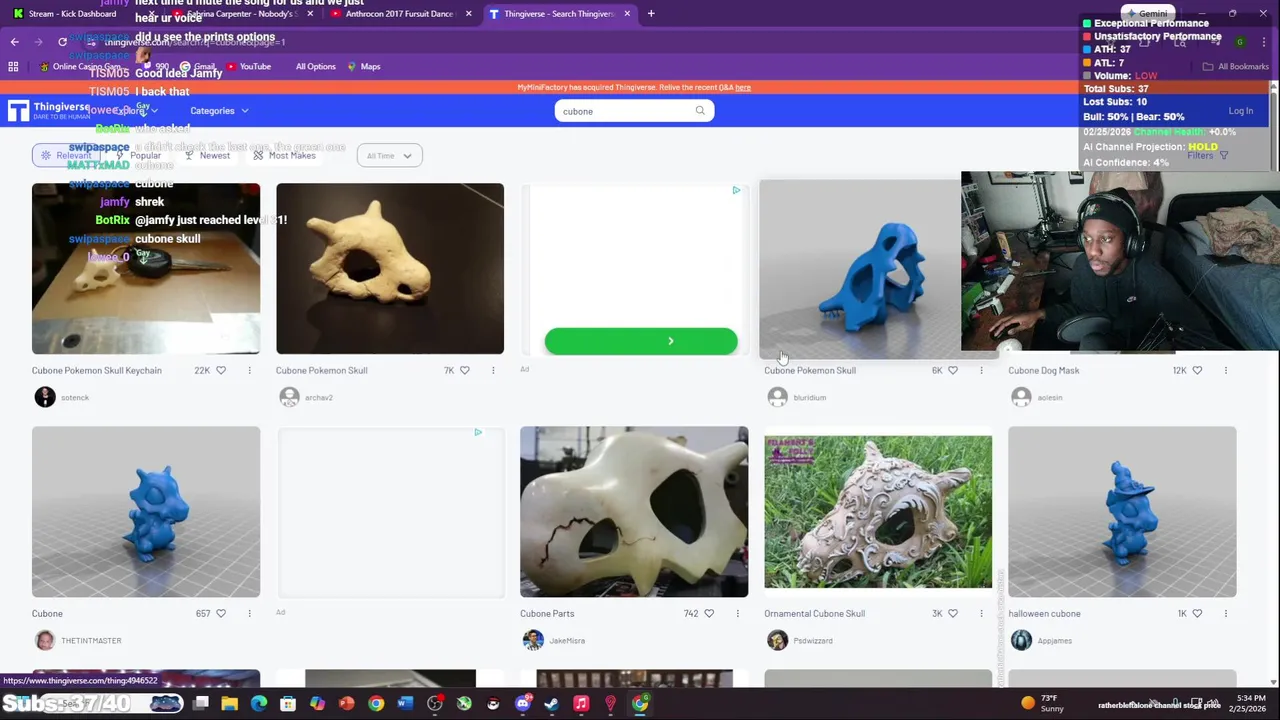Like archav2's Cubone Pokemon Skull with heart
The image size is (1280, 720).
click(x=465, y=370)
